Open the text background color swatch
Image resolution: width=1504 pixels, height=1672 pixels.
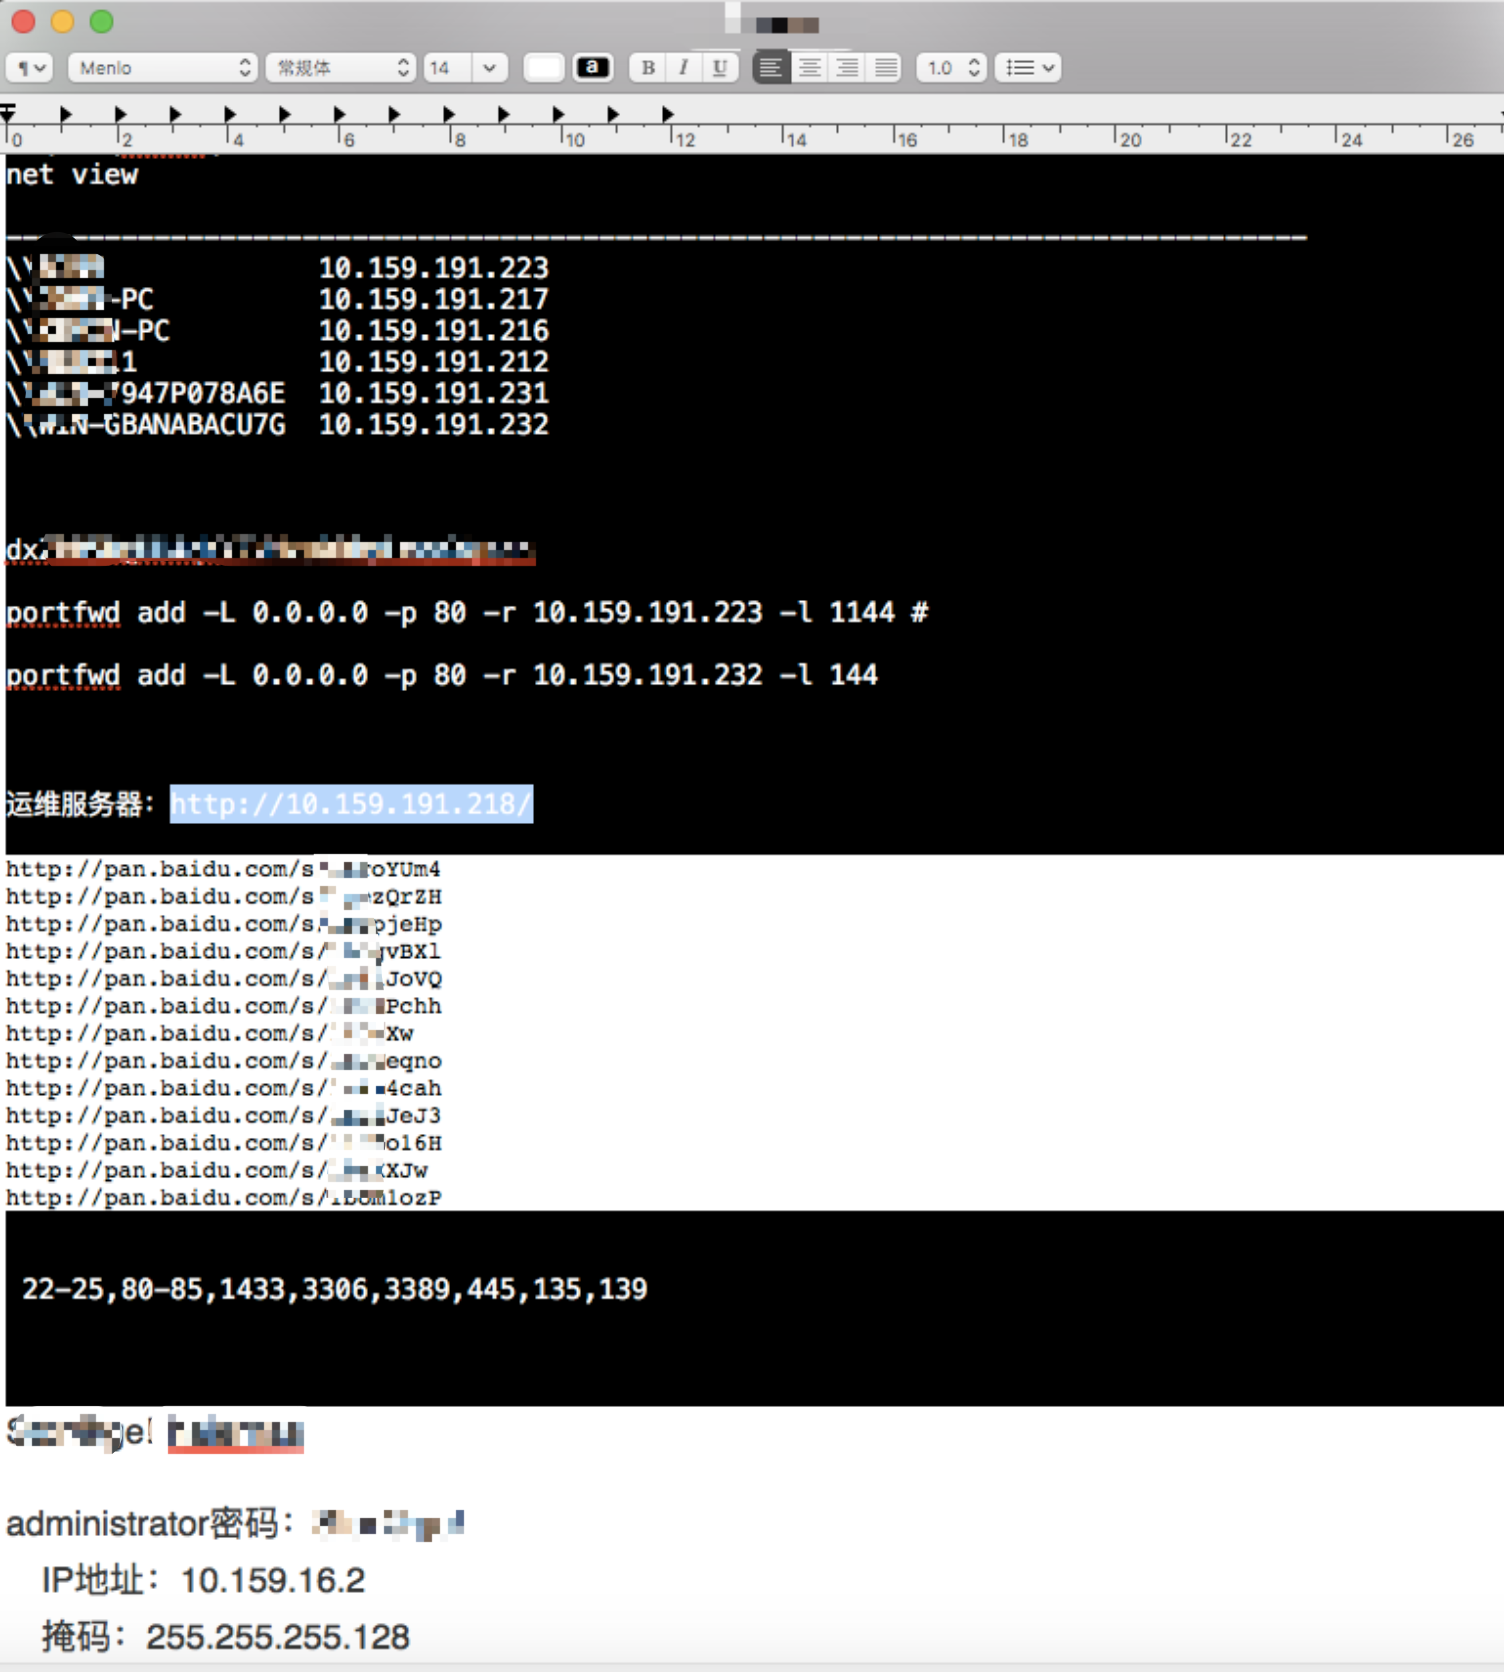tap(593, 68)
